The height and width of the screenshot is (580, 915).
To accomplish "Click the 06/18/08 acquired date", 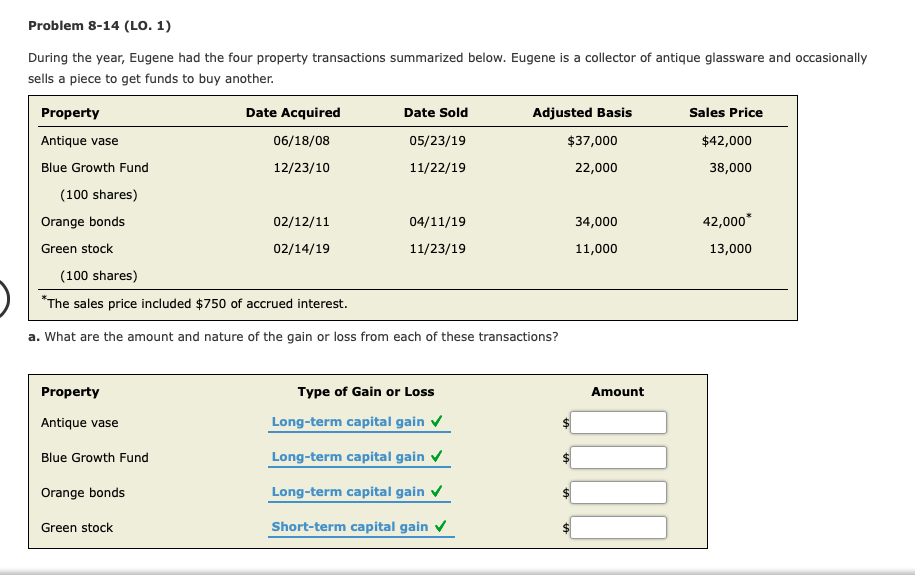I will tap(302, 141).
